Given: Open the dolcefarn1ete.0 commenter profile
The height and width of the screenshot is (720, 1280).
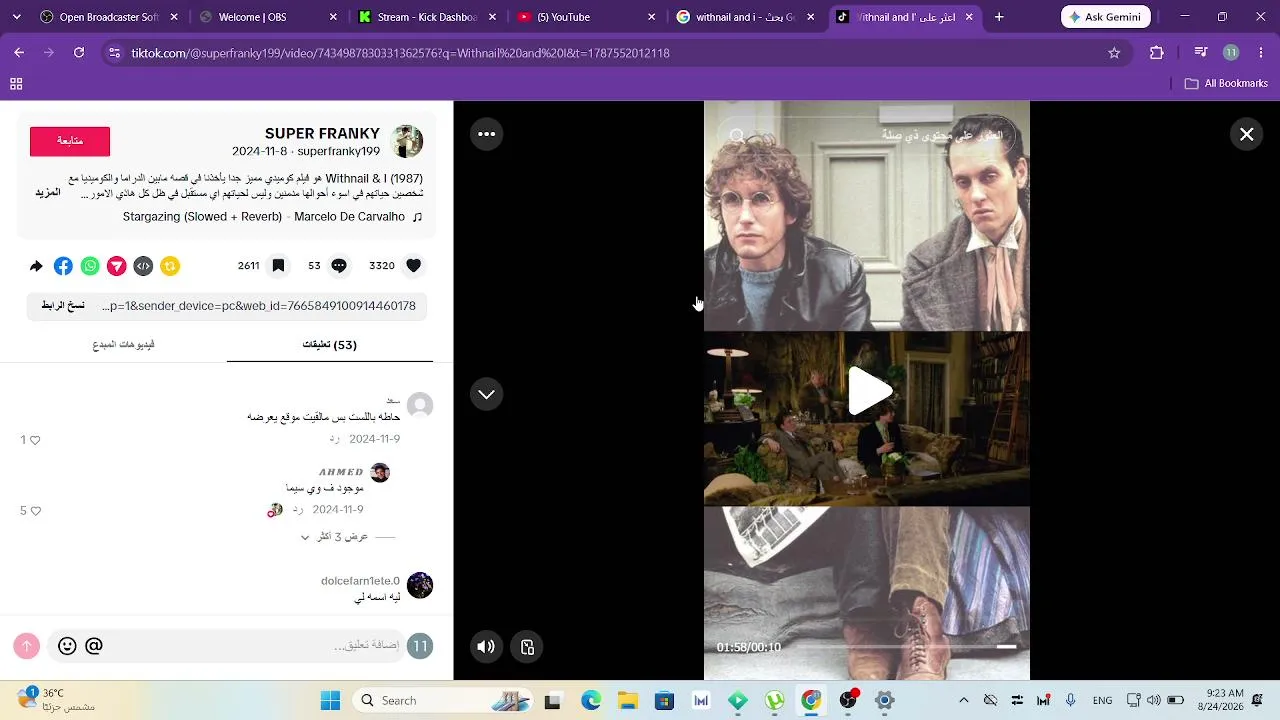Looking at the screenshot, I should tap(360, 581).
